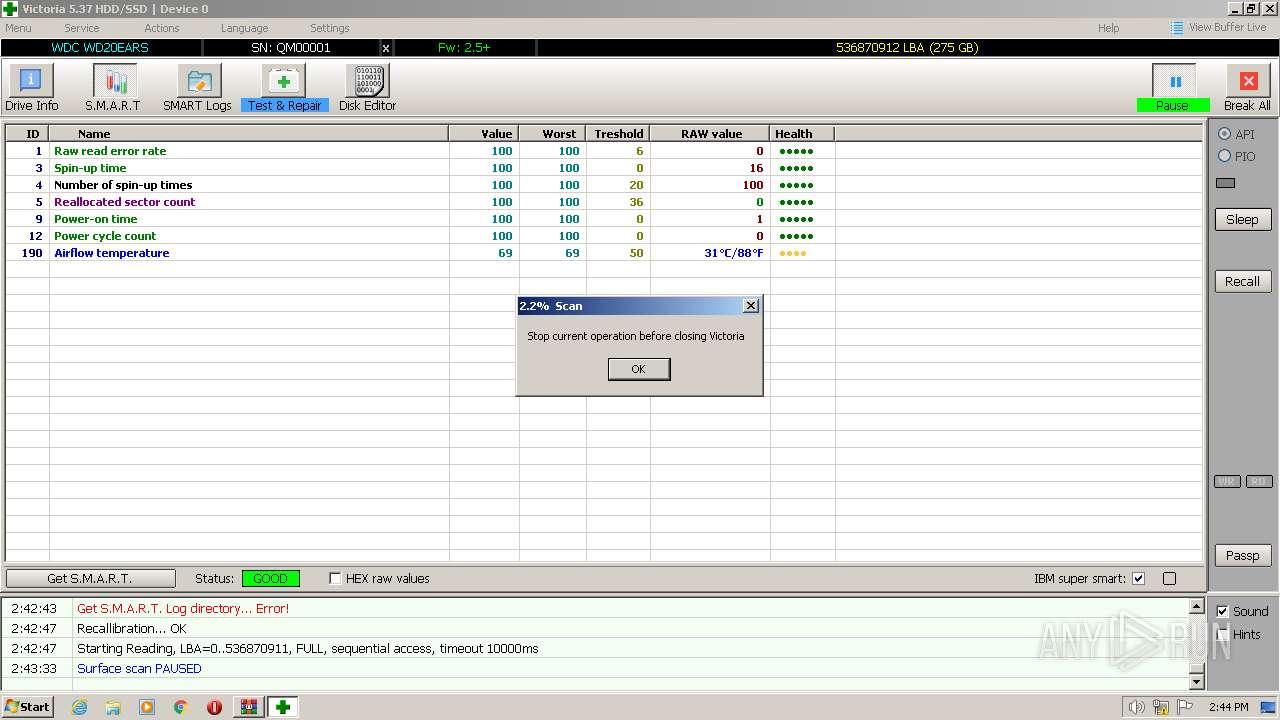Open the Help menu
1280x720 pixels.
(1108, 28)
